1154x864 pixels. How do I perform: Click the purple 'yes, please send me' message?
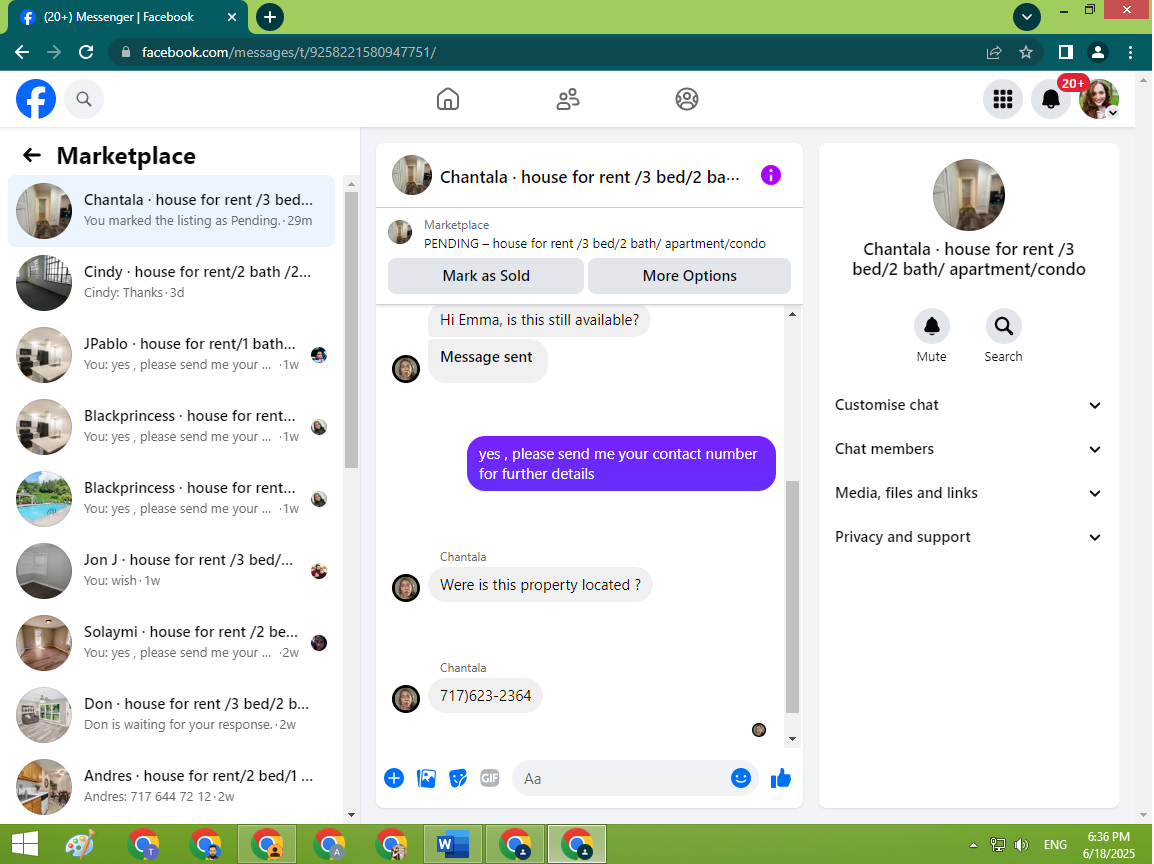pos(620,464)
